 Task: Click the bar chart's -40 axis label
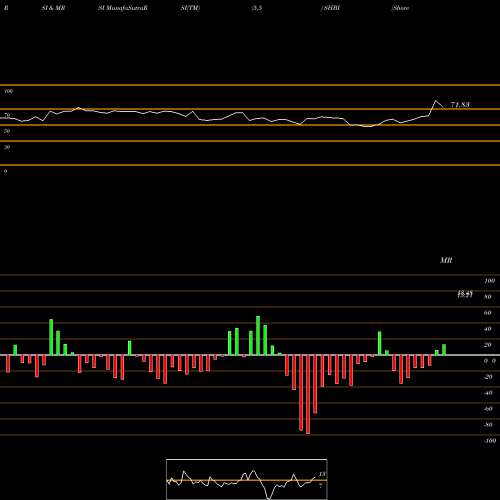click(x=488, y=393)
